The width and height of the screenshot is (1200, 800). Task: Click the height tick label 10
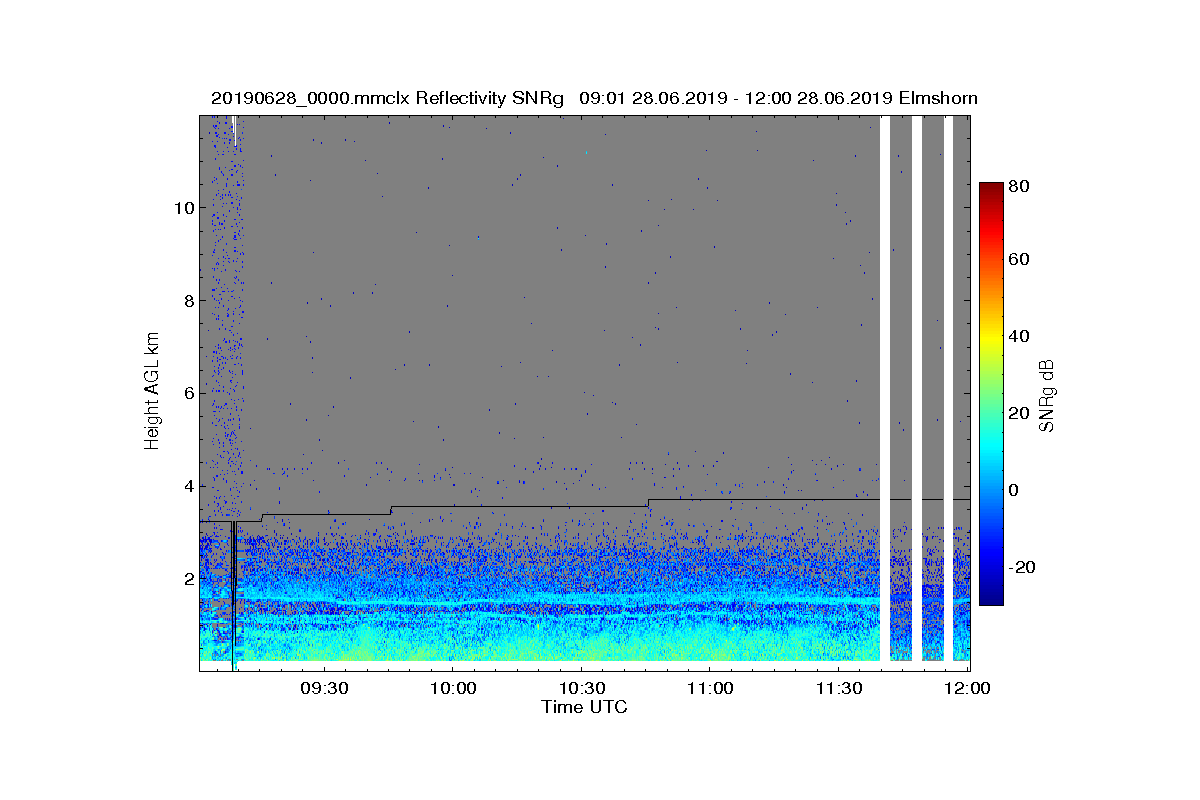pyautogui.click(x=183, y=208)
